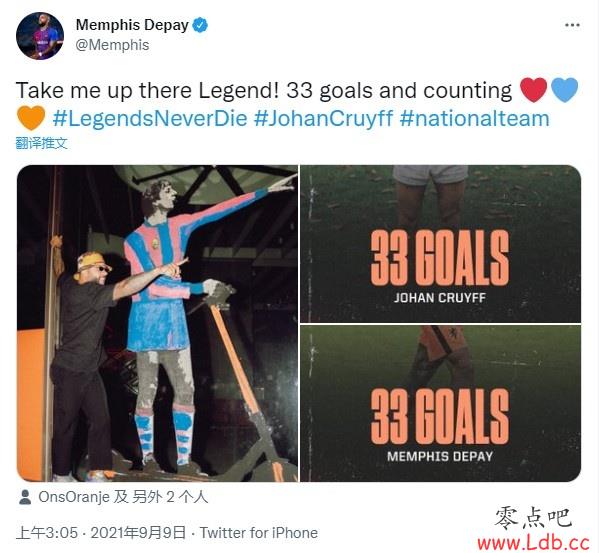The height and width of the screenshot is (553, 599).
Task: Open the Cruyff statue photo
Action: (157, 323)
